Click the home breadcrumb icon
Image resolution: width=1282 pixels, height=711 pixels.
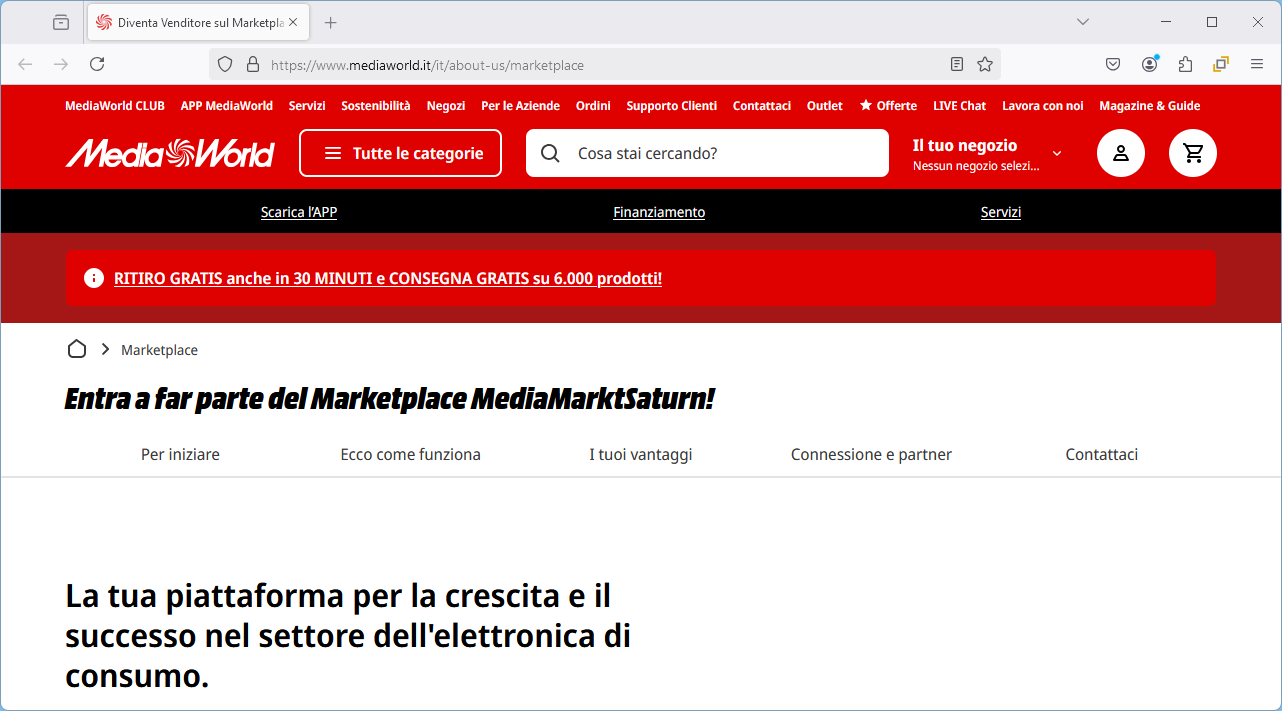[77, 349]
